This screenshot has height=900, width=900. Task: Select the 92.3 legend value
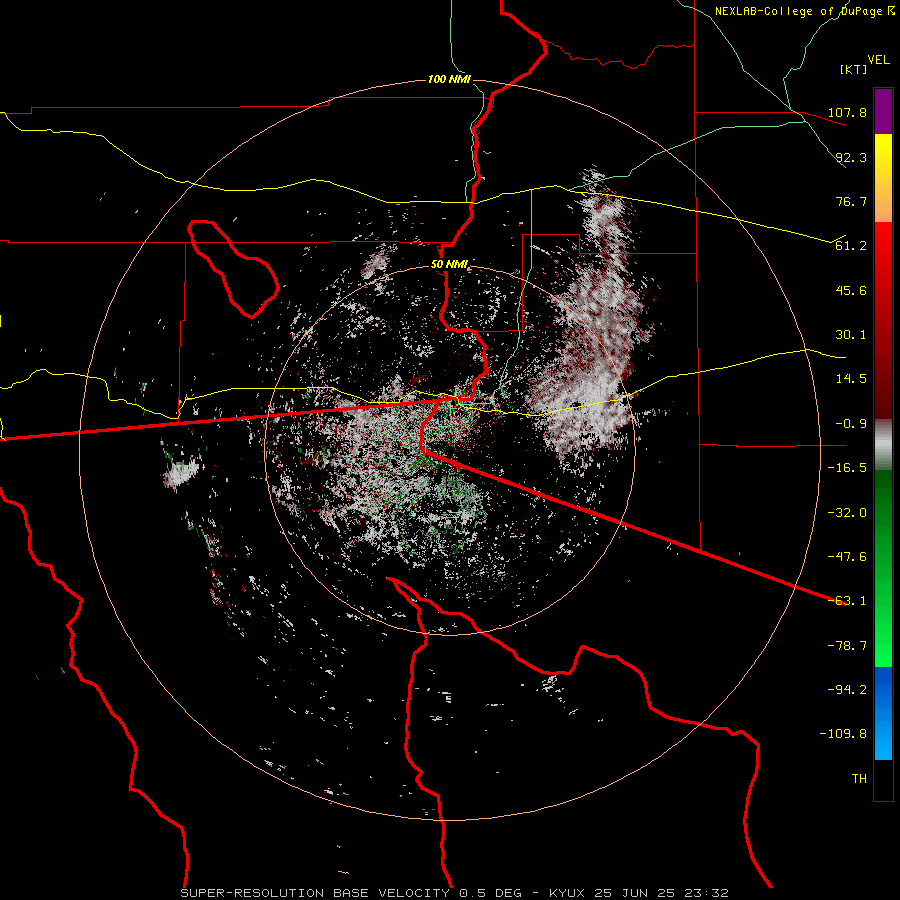851,157
